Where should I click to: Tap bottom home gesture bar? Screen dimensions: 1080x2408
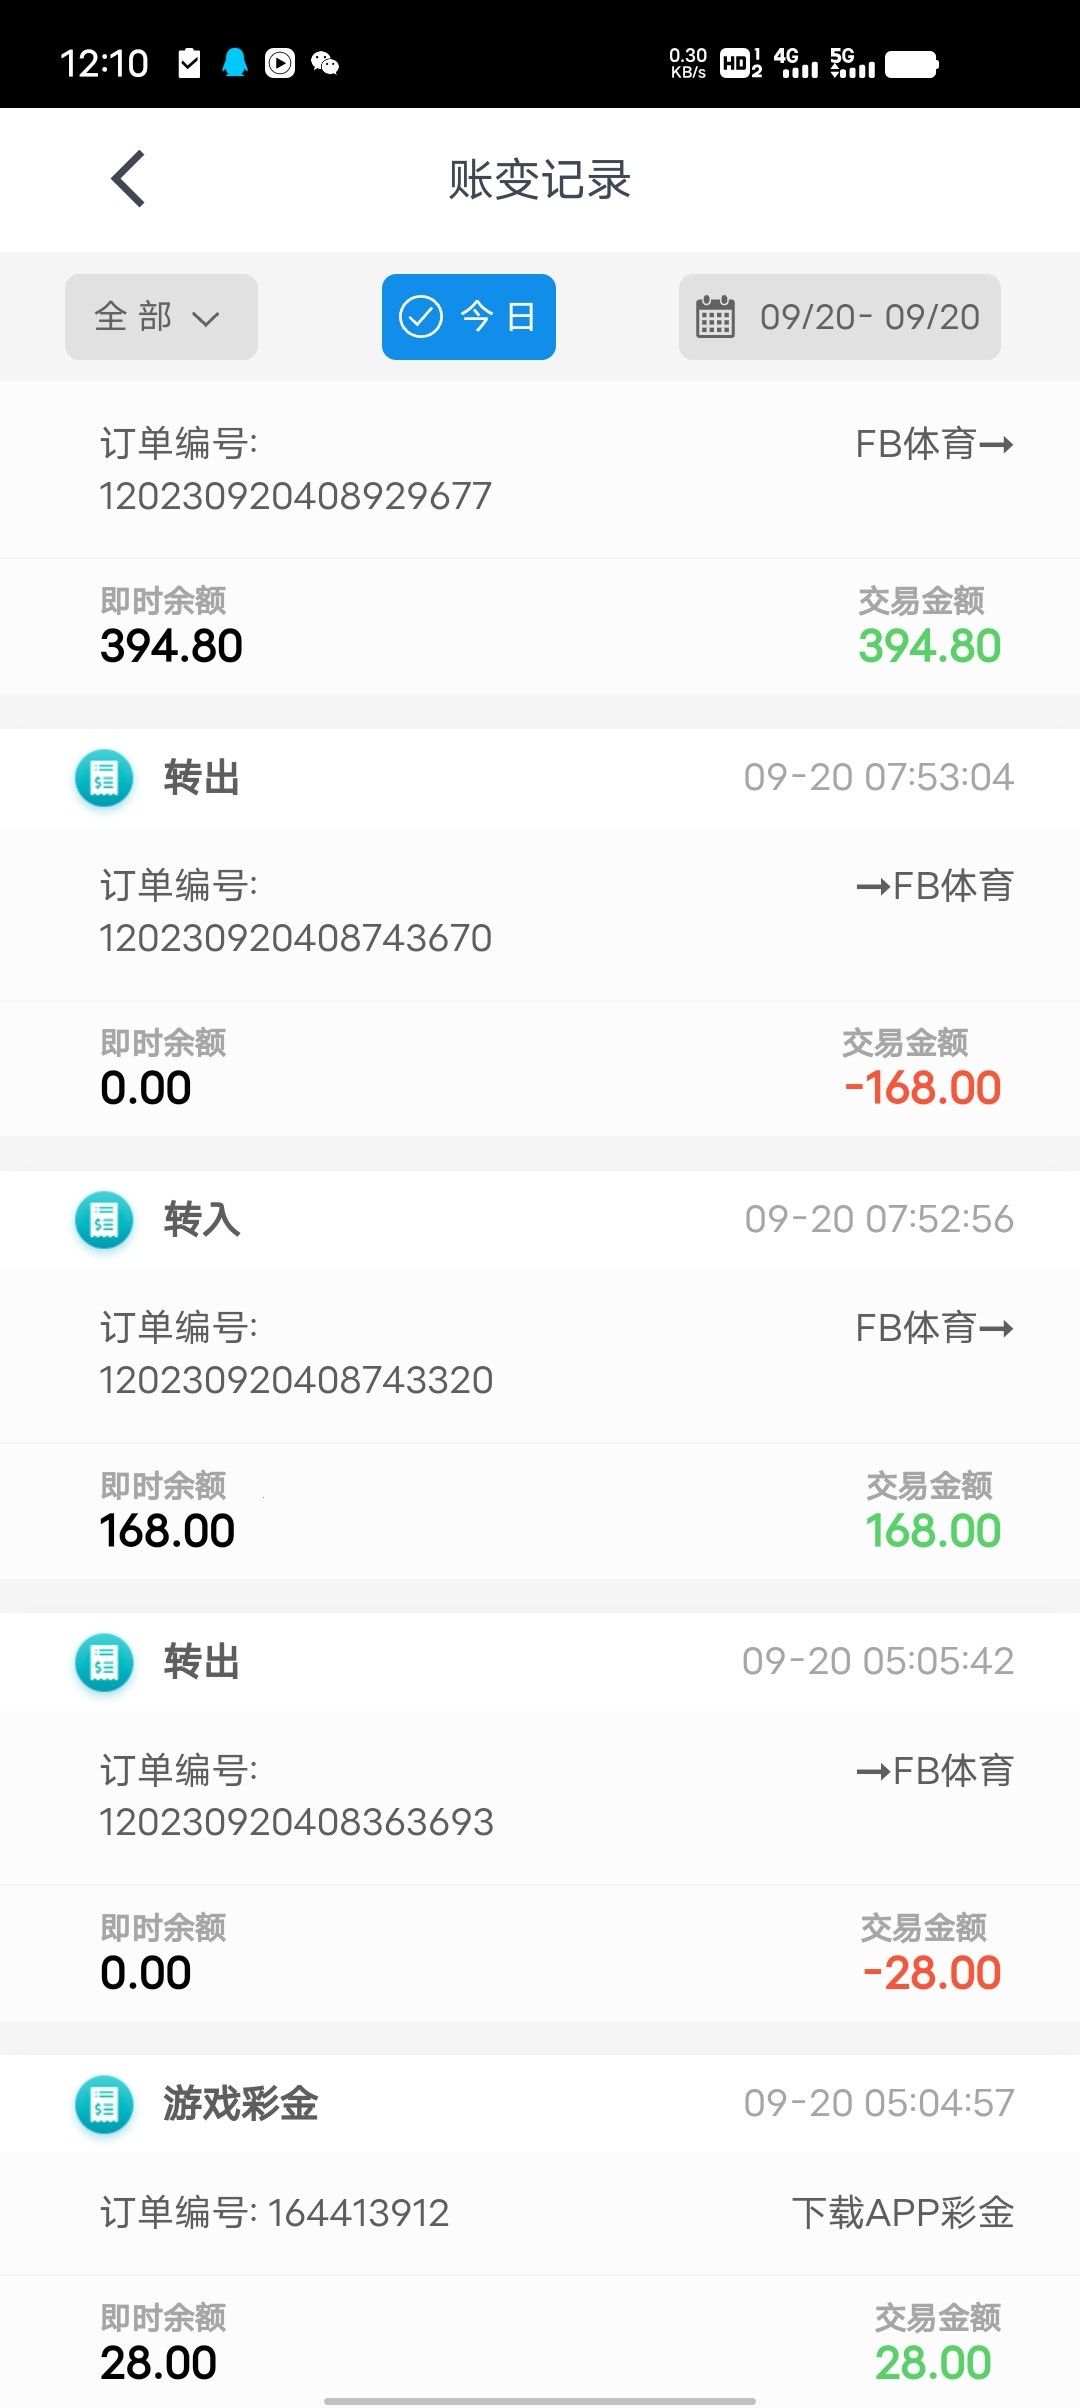[540, 2400]
